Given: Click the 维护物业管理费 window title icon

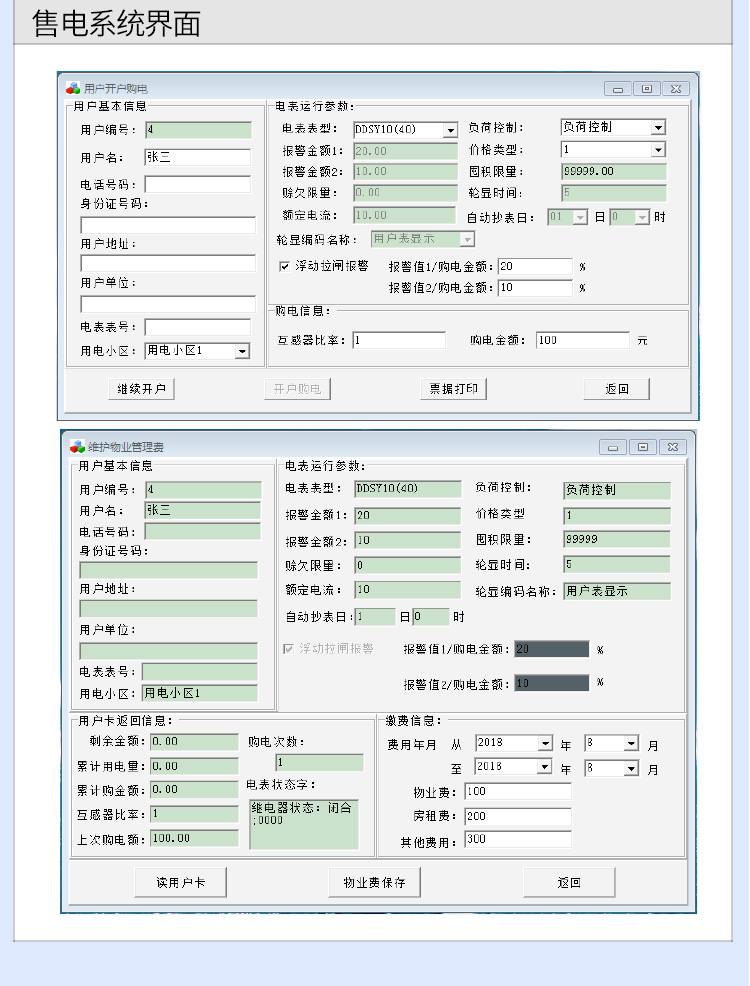Looking at the screenshot, I should pyautogui.click(x=77, y=446).
